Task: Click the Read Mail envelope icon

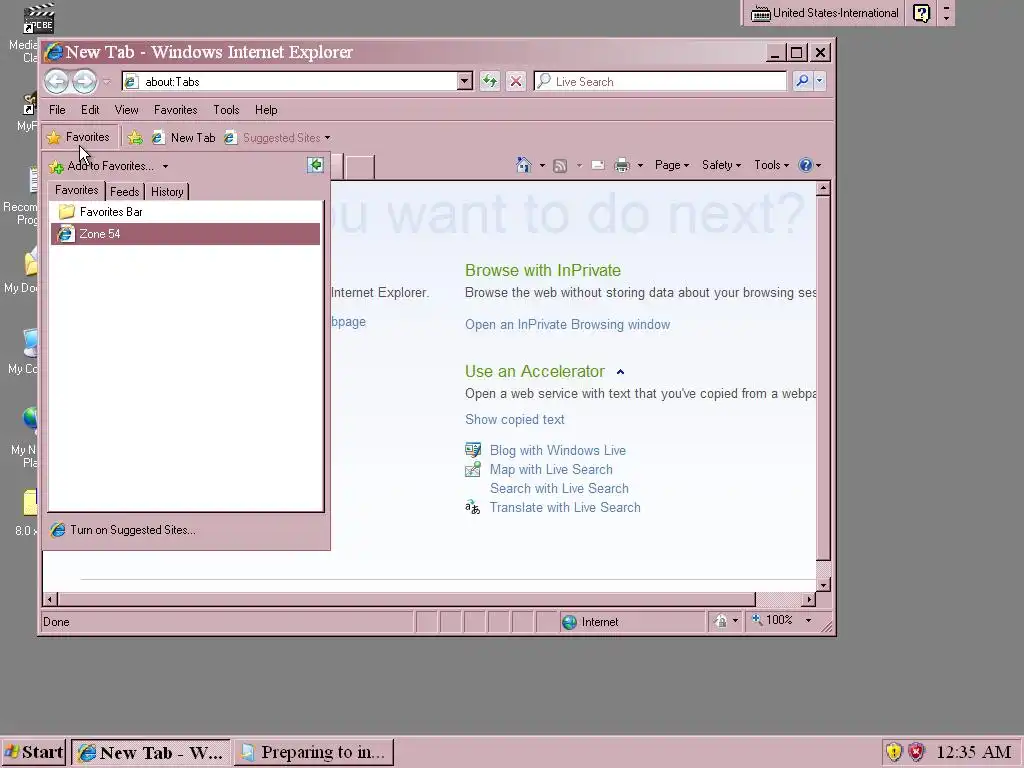Action: click(598, 165)
